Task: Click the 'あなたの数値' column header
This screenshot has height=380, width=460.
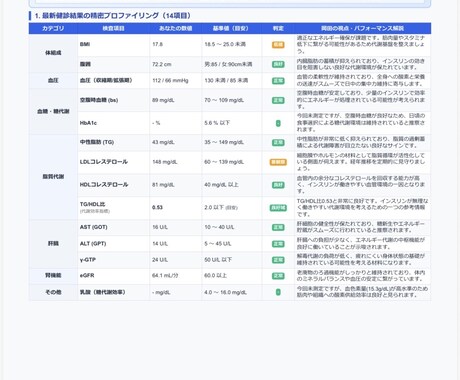Action: click(175, 28)
